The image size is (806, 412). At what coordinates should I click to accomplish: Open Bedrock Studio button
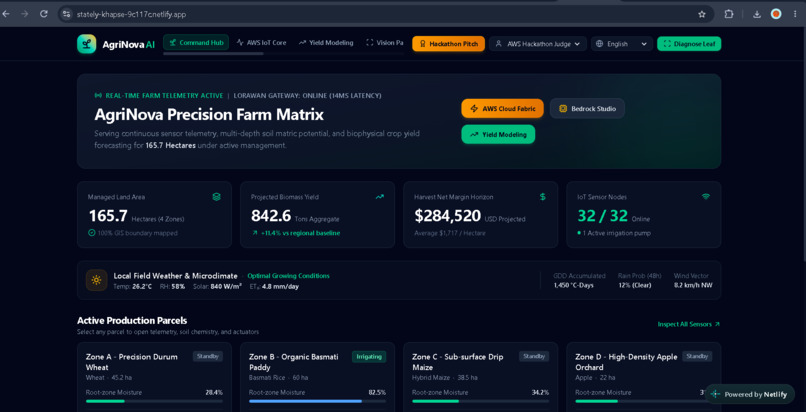(587, 109)
